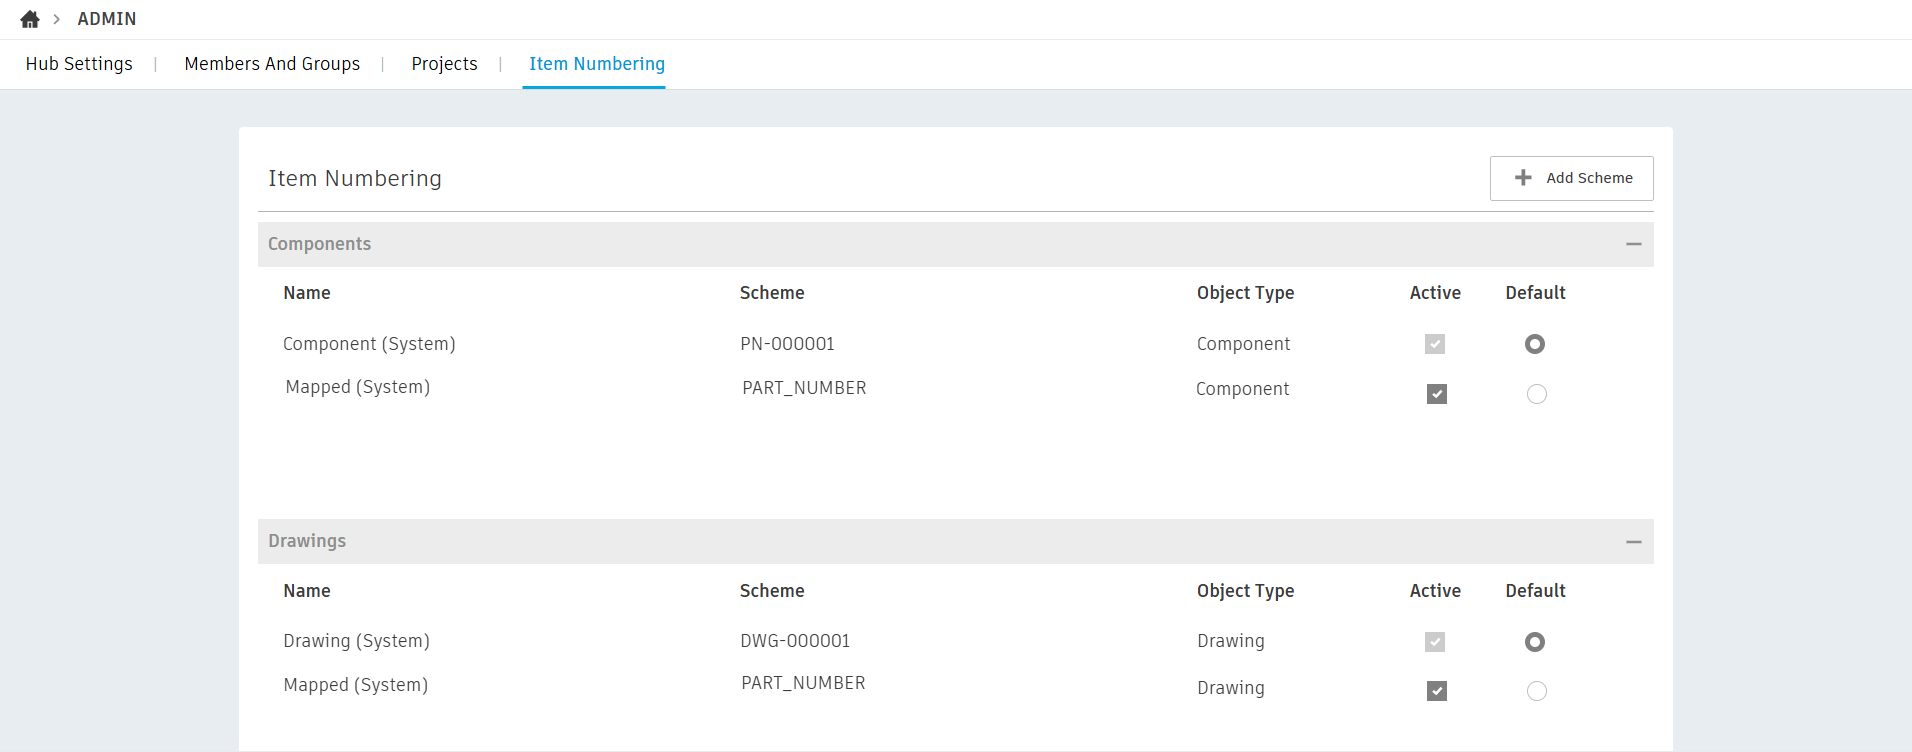Click the home icon in breadcrumb
The height and width of the screenshot is (752, 1912).
click(x=30, y=19)
